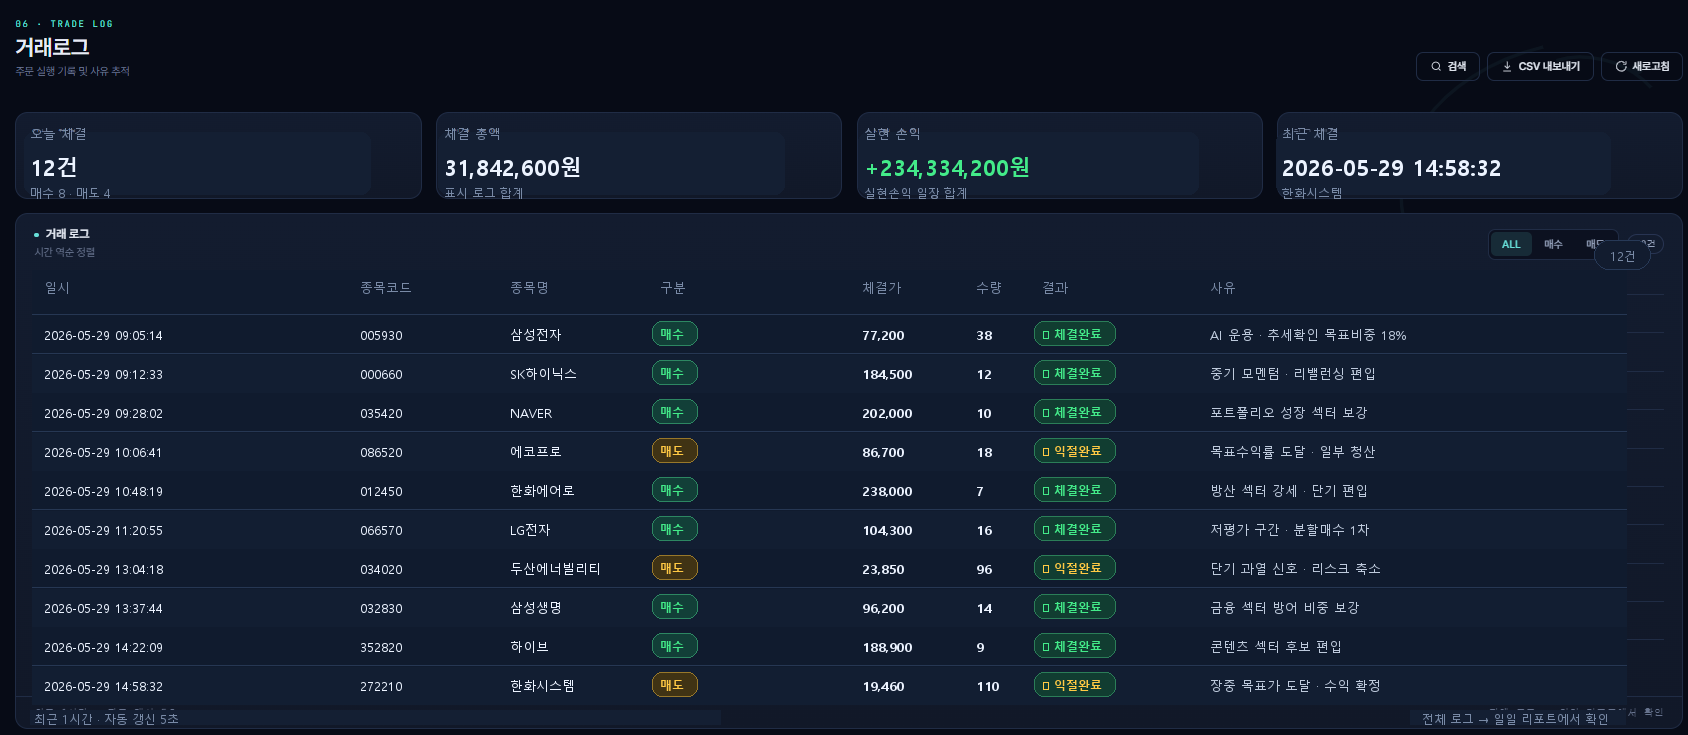Select the NAVER stock name
Viewport: 1688px width, 735px height.
point(531,413)
